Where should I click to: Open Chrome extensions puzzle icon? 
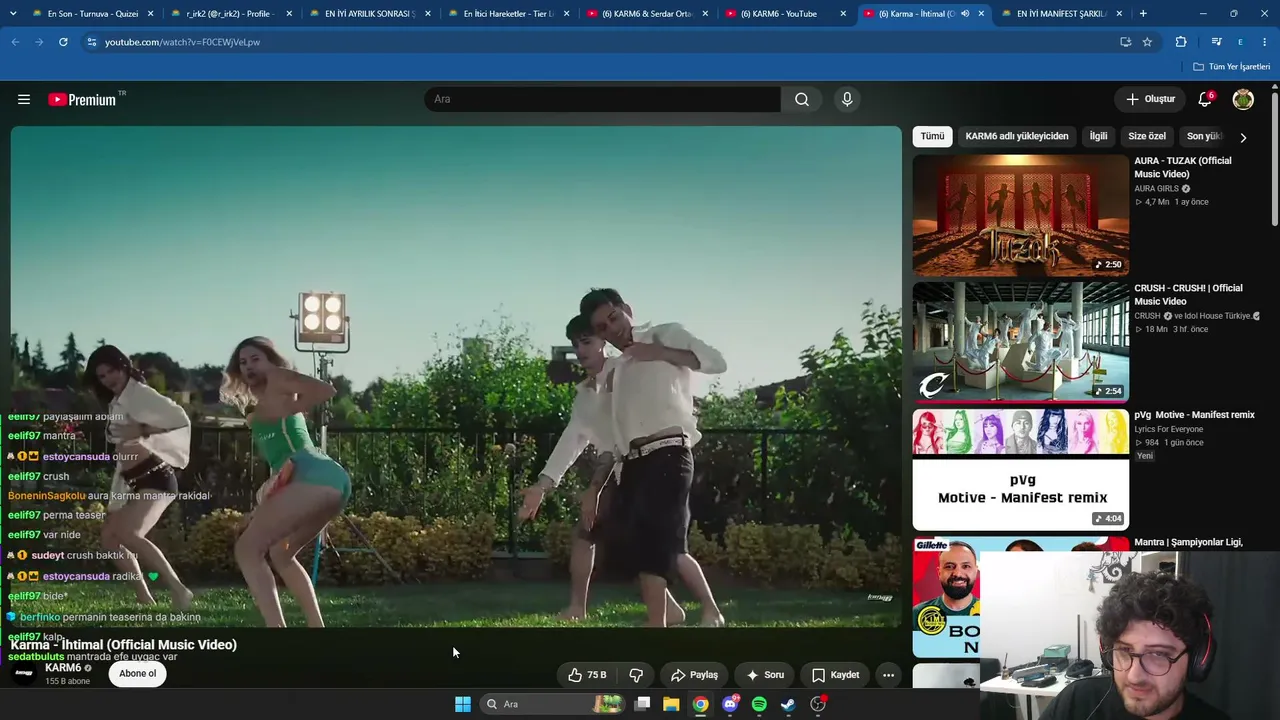click(x=1181, y=42)
